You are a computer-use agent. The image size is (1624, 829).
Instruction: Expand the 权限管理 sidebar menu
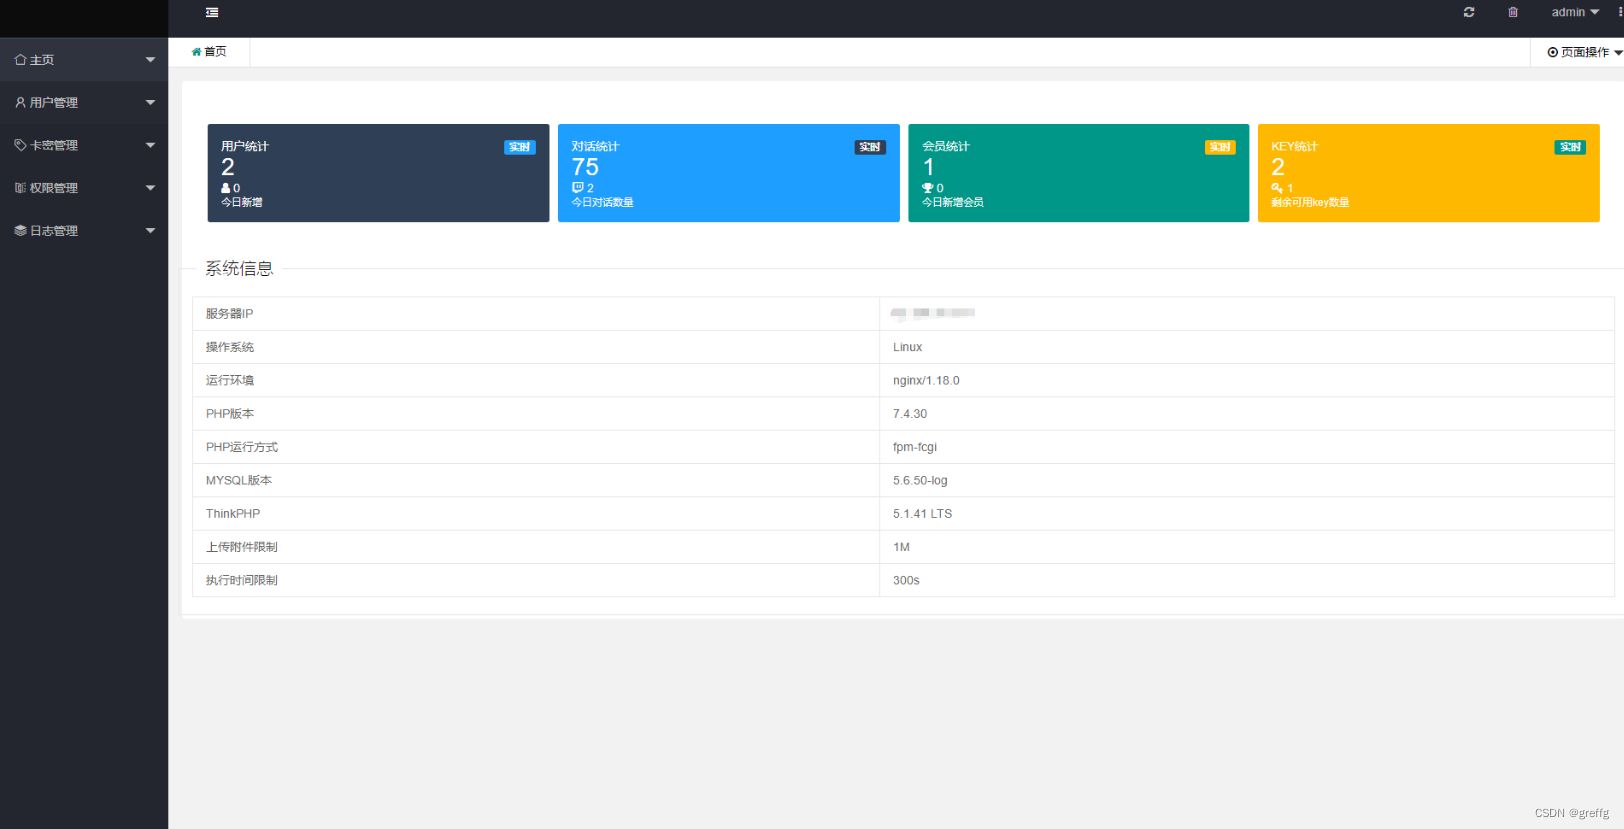[x=84, y=188]
